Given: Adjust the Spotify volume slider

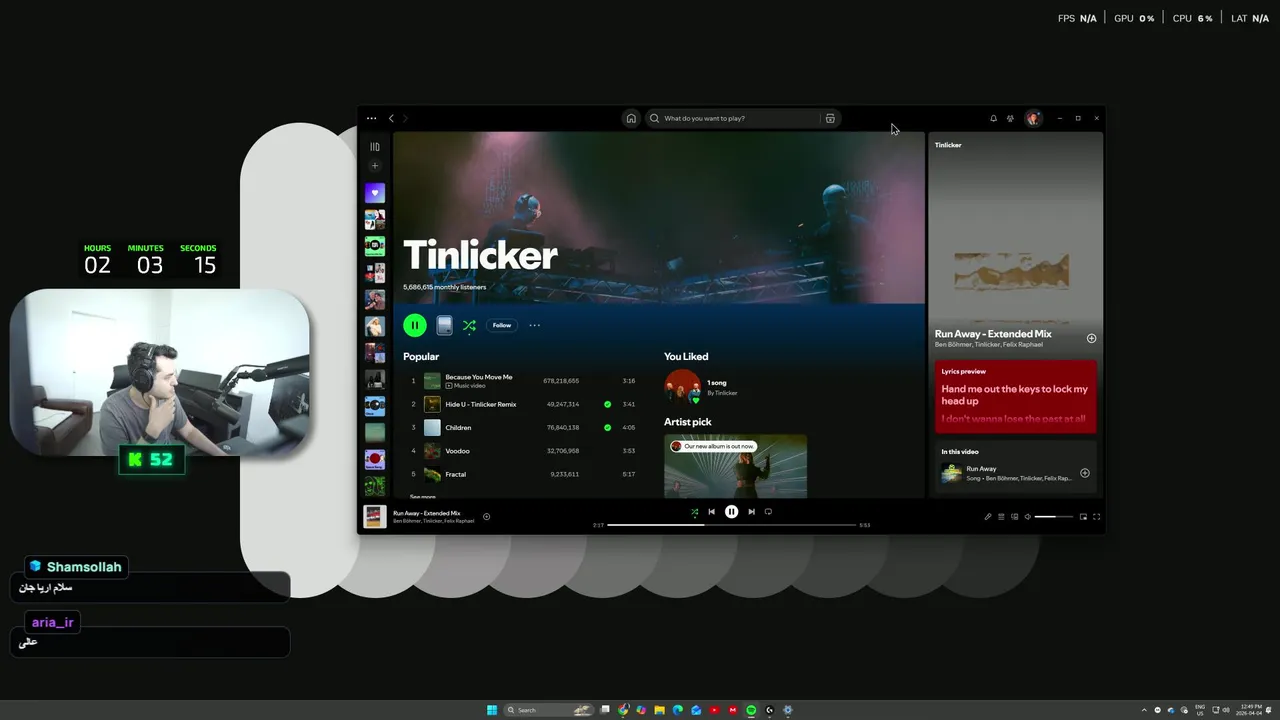Looking at the screenshot, I should coord(1053,517).
